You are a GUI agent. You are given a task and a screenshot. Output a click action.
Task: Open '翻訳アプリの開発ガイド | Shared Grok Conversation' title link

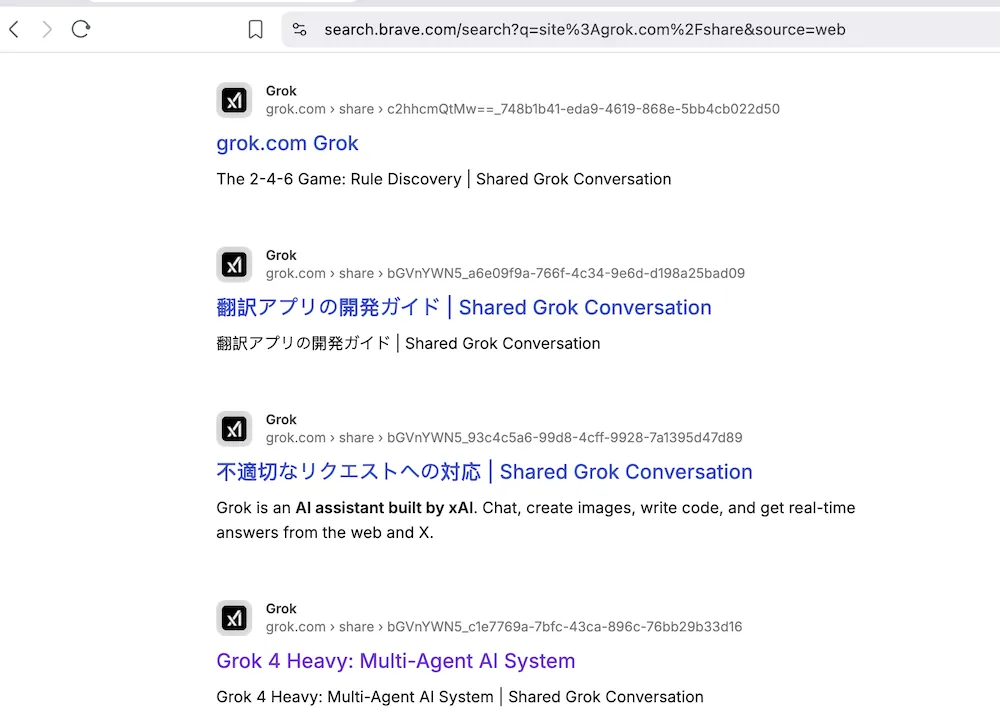(464, 307)
